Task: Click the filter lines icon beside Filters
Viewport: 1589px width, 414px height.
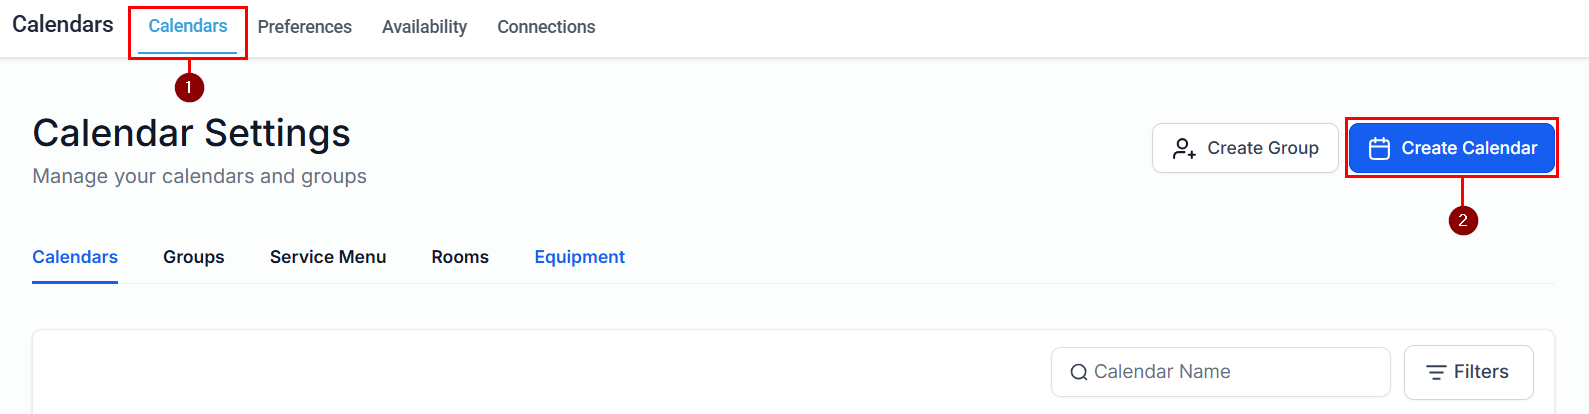Action: pos(1436,372)
